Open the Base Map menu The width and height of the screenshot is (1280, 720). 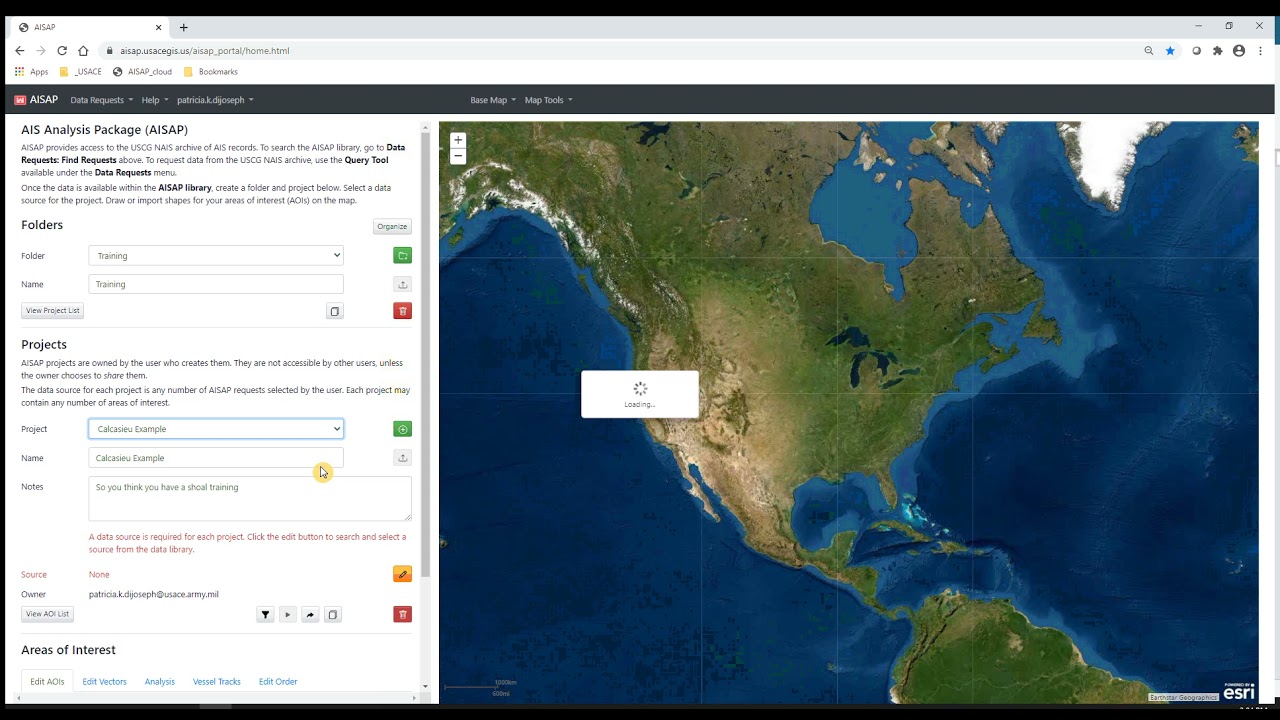coord(493,100)
